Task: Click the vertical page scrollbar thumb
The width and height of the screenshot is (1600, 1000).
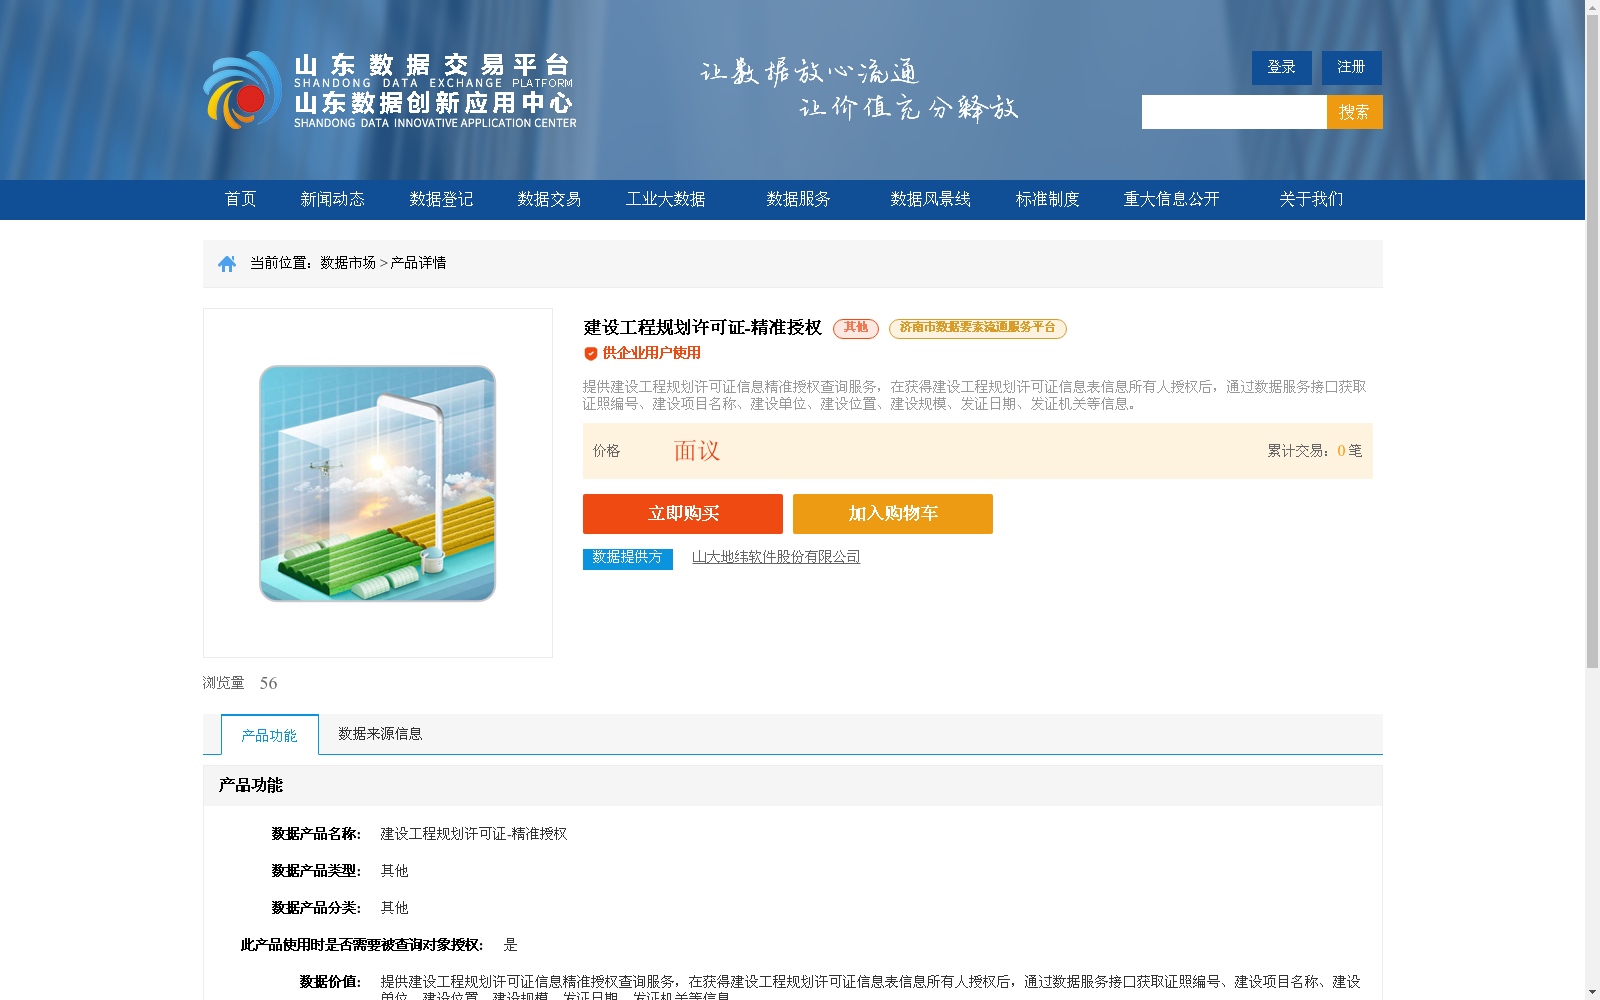Action: click(x=1592, y=342)
